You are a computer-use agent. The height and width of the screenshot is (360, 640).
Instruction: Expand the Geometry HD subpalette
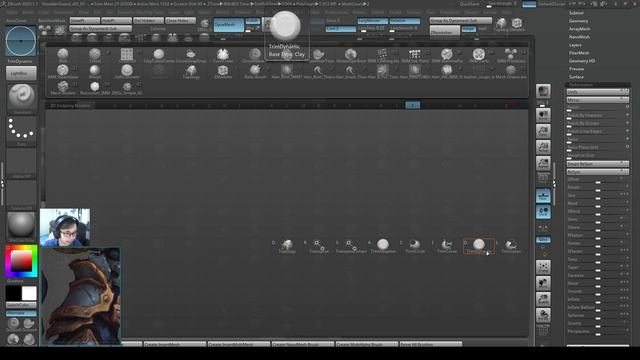point(582,61)
